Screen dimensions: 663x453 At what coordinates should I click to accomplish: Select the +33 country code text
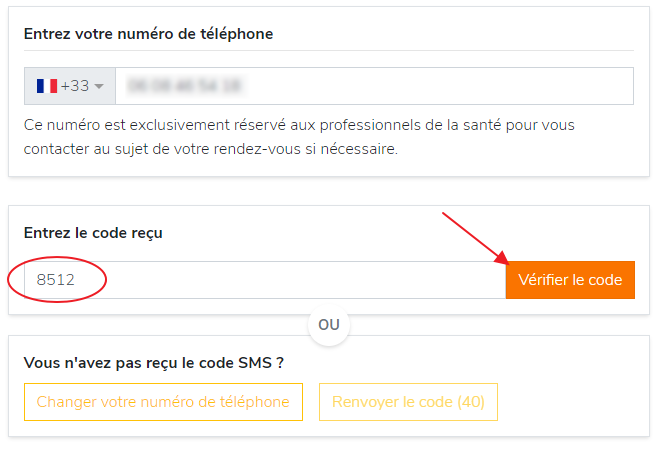pos(75,86)
